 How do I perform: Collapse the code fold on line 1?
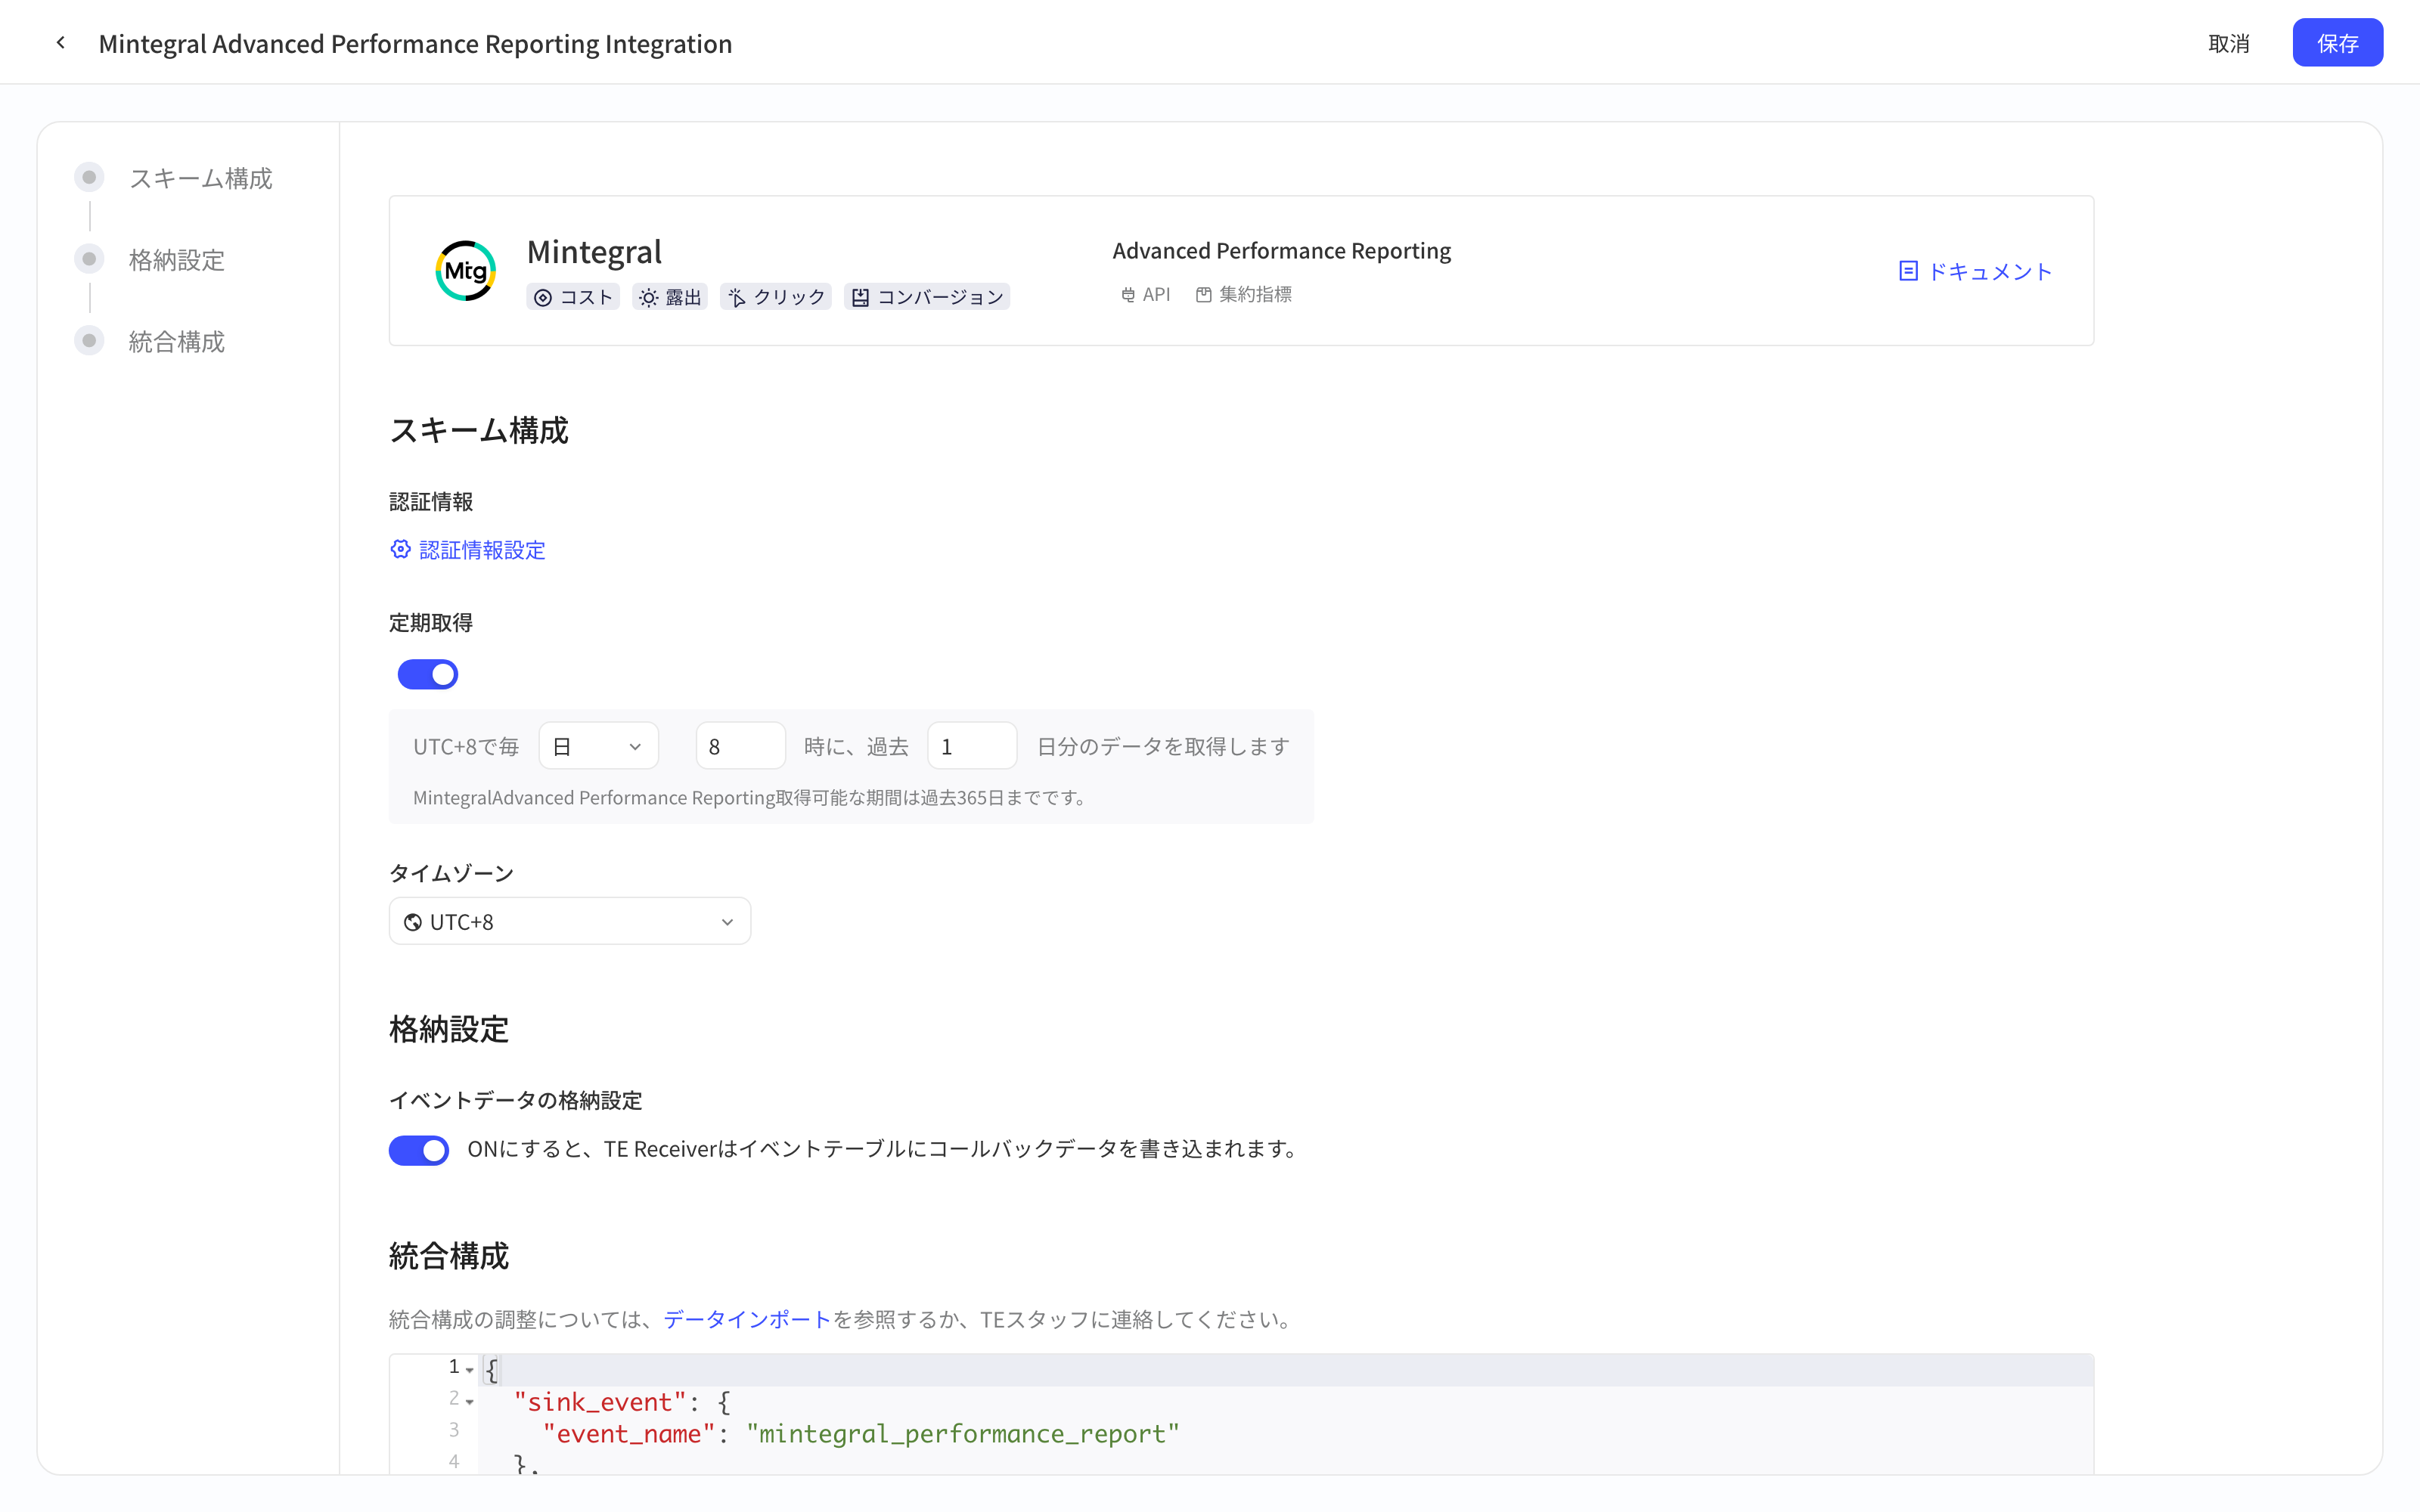(x=470, y=1371)
